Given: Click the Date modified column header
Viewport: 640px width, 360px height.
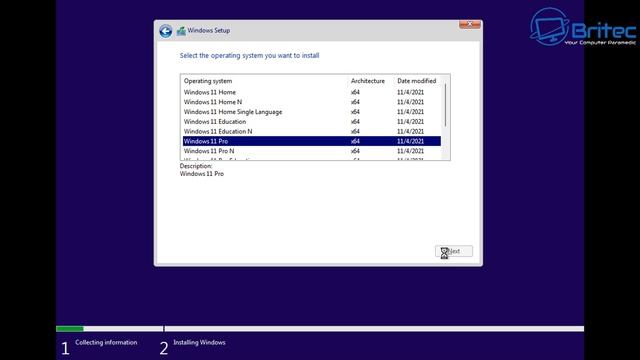Looking at the screenshot, I should (x=417, y=81).
